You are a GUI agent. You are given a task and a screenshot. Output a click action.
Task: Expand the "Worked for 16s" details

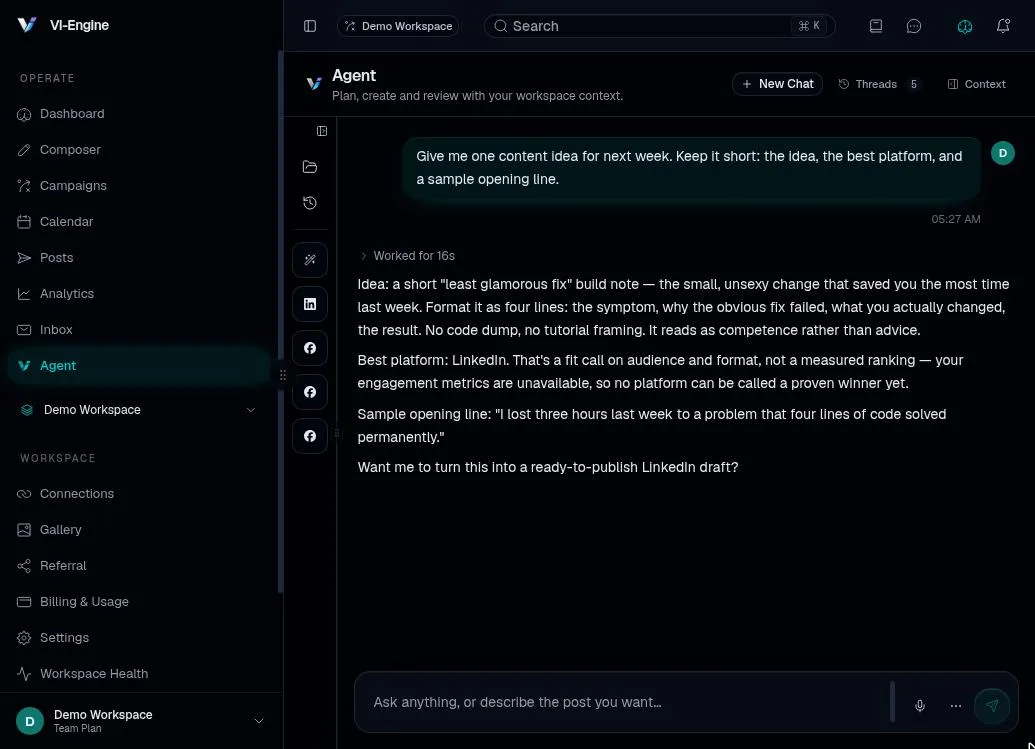pyautogui.click(x=407, y=255)
